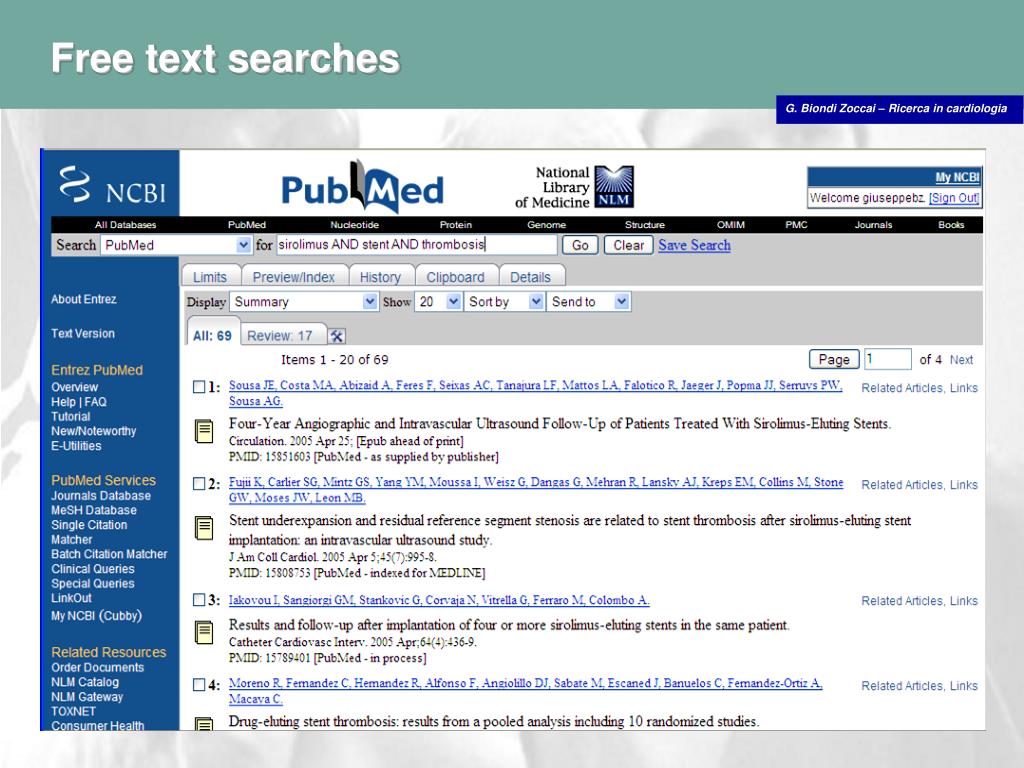Open the Search database dropdown showing PubMed
This screenshot has height=768, width=1024.
(x=176, y=245)
